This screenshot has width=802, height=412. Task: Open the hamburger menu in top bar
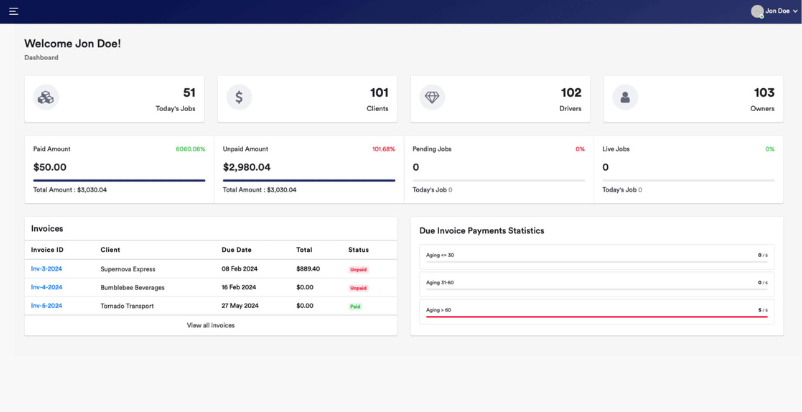click(x=14, y=11)
